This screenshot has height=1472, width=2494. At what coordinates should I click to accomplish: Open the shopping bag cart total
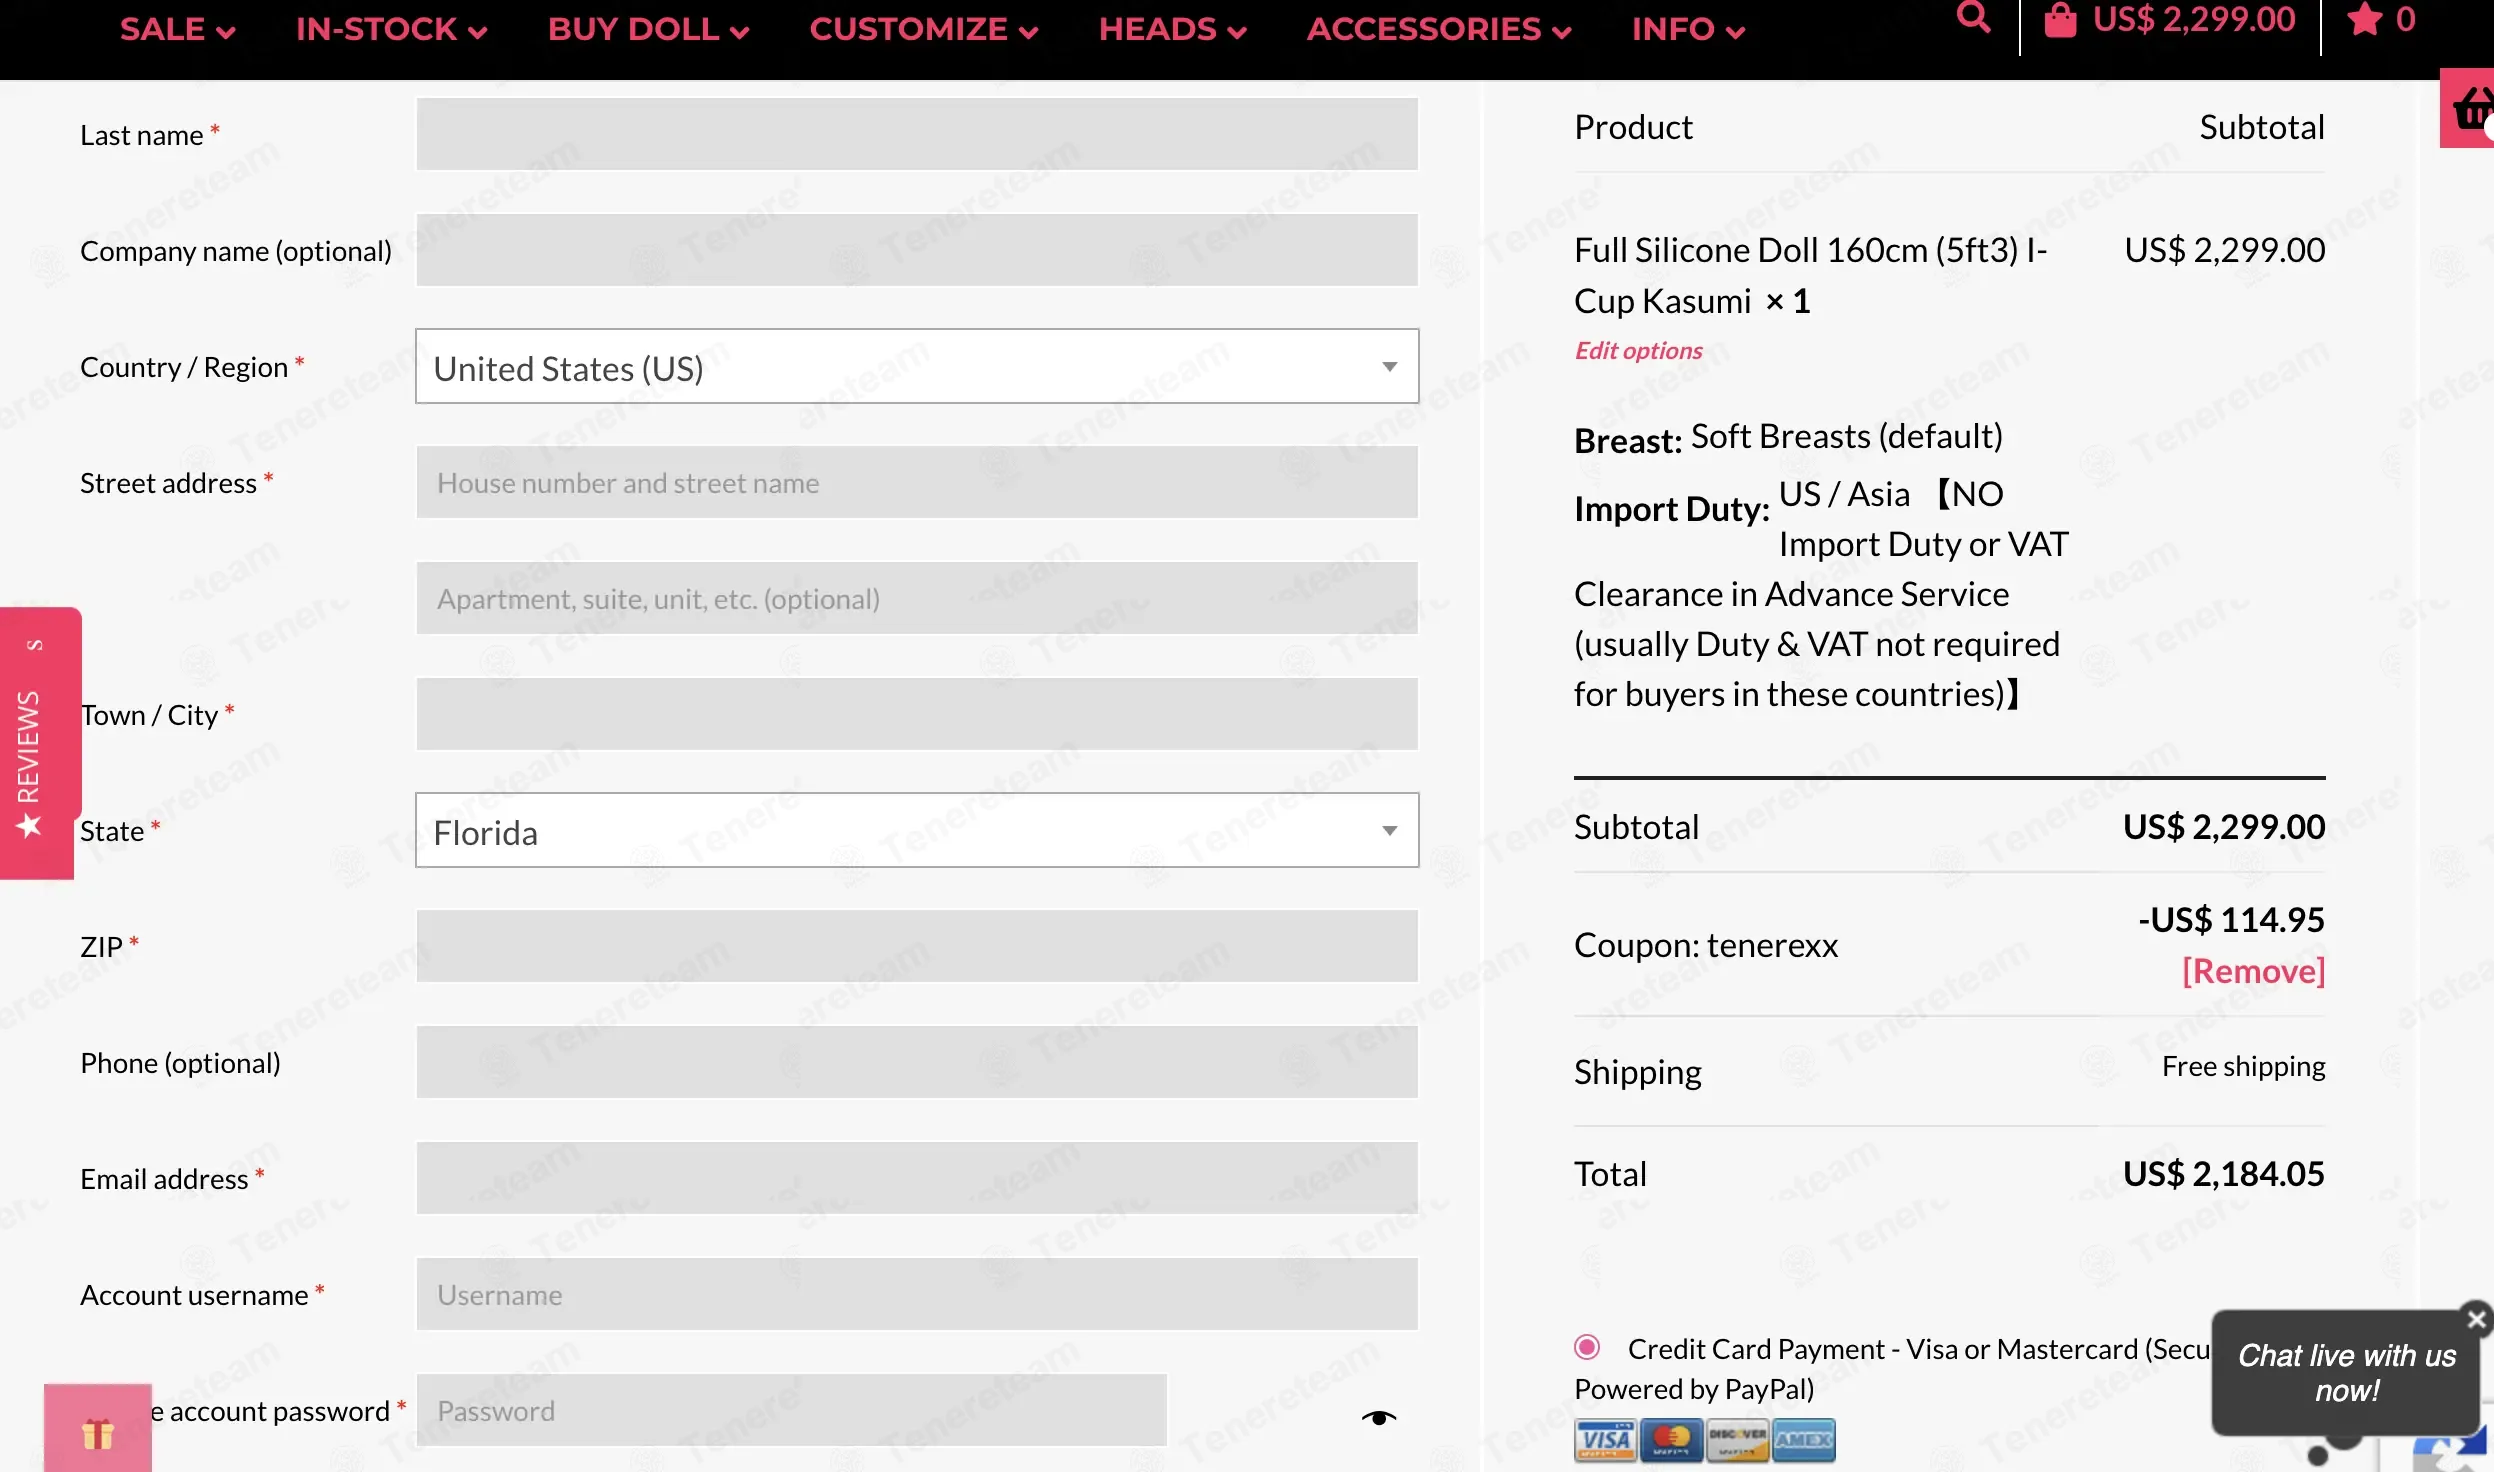(2170, 20)
